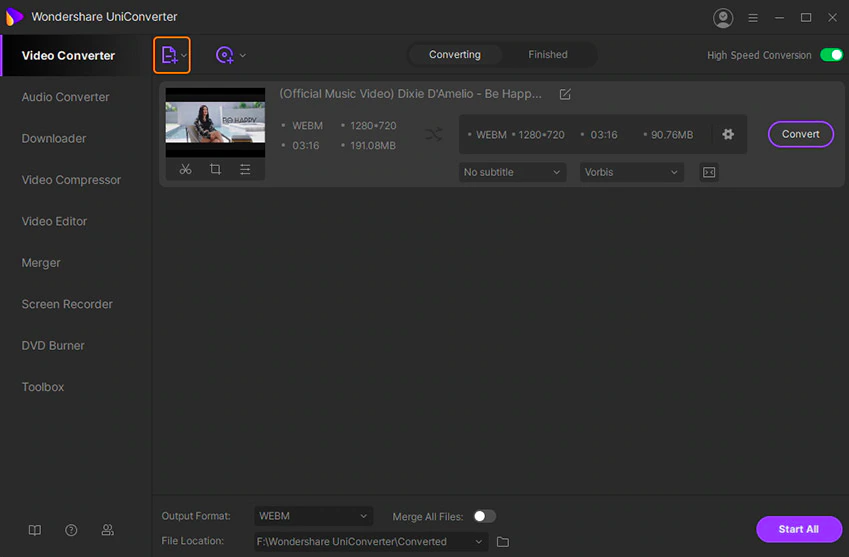Open the DVD Burner section
849x557 pixels.
[x=53, y=345]
